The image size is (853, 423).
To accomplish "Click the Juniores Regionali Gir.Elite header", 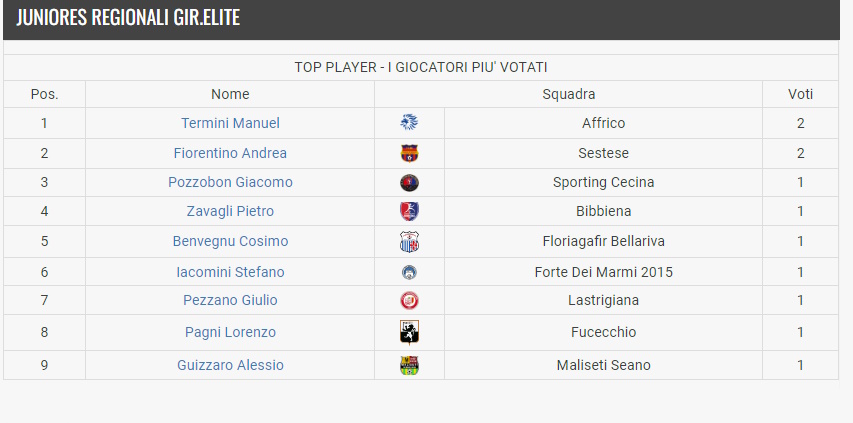I will (x=128, y=17).
